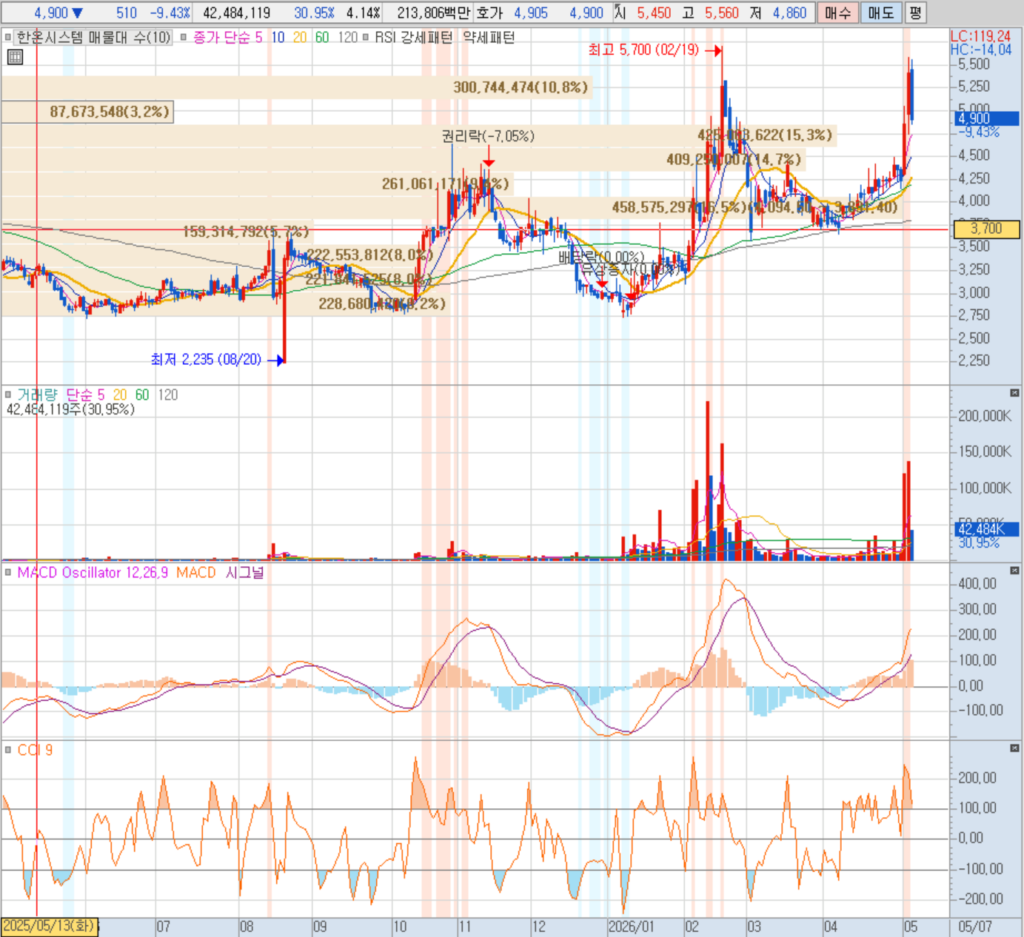The image size is (1024, 937).
Task: Click the HC:-14.04 readout
Action: click(x=981, y=50)
